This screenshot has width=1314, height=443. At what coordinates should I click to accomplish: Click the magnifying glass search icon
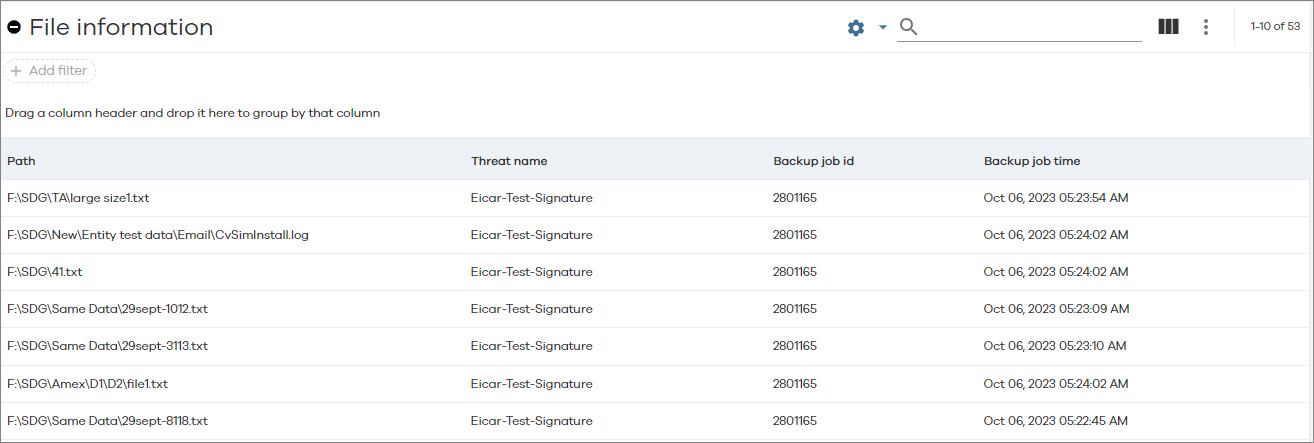click(908, 27)
